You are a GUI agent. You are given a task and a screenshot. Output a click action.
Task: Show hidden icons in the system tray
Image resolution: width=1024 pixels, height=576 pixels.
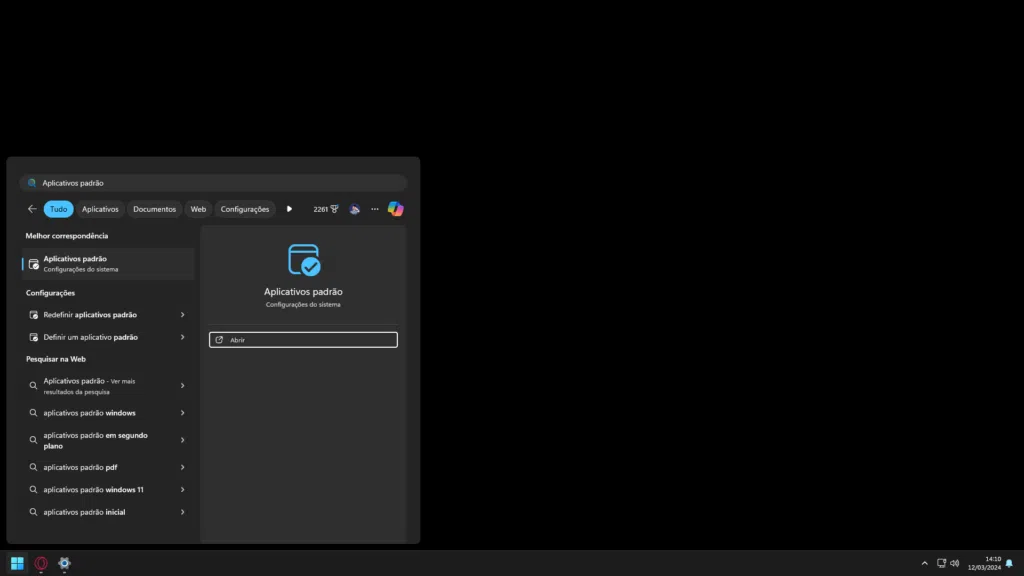[924, 563]
